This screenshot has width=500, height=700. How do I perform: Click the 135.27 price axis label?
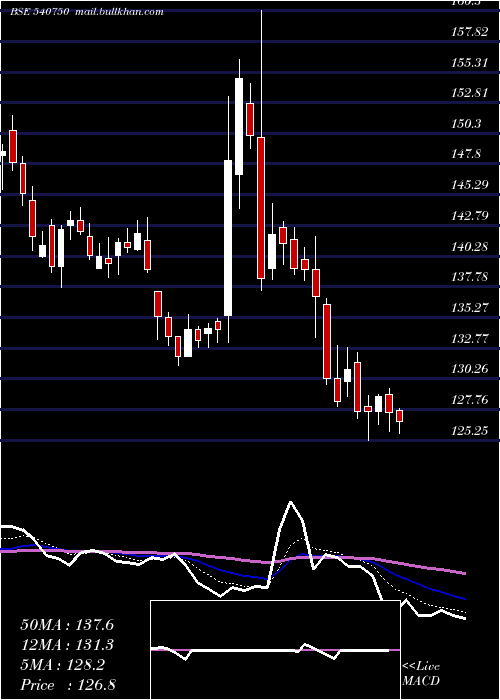[469, 308]
